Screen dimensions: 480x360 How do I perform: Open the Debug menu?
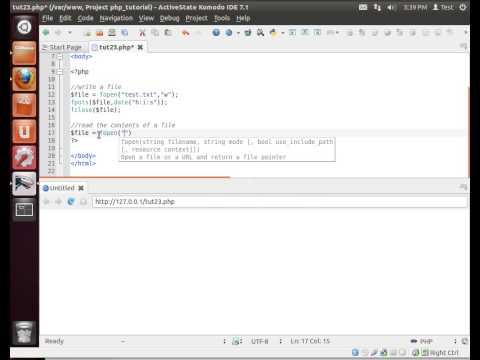[169, 18]
